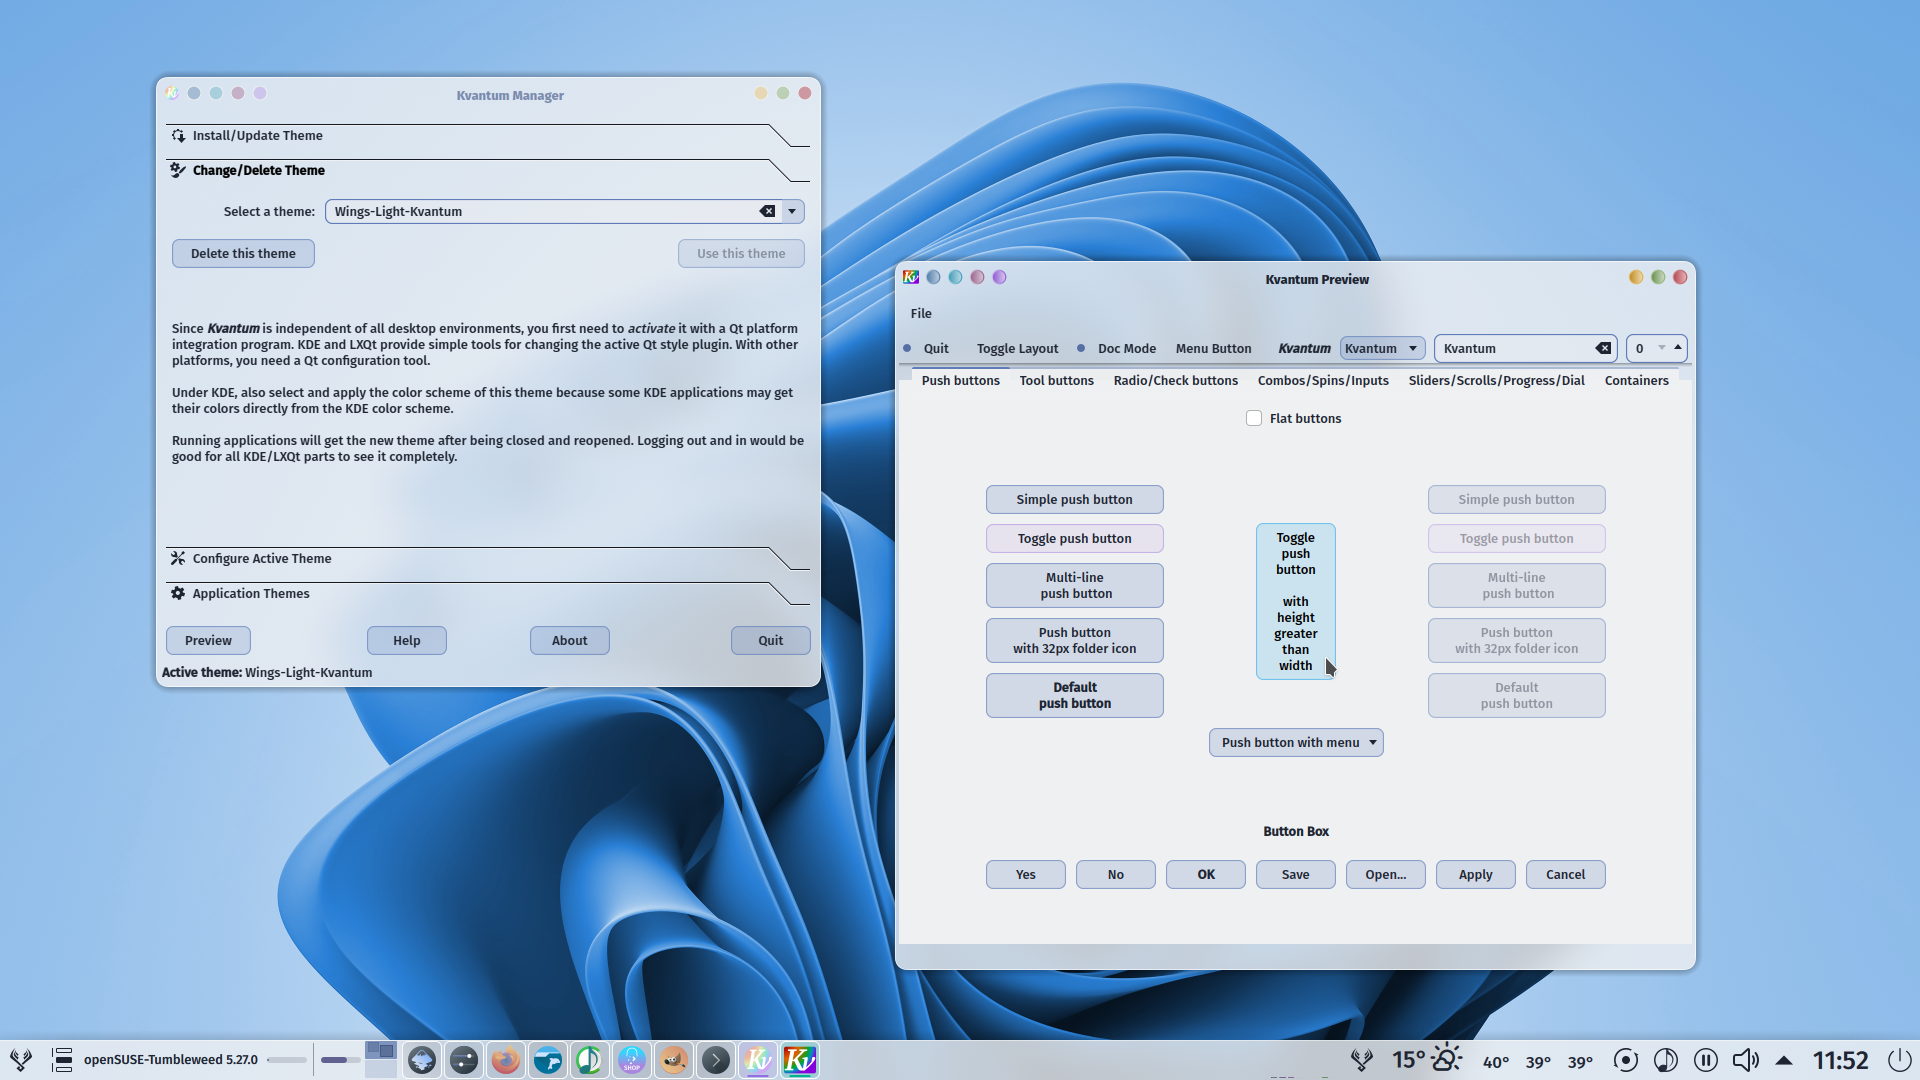Screen dimensions: 1920x1080
Task: Switch to Kvantum Manager taskbar entry
Action: 758,1059
